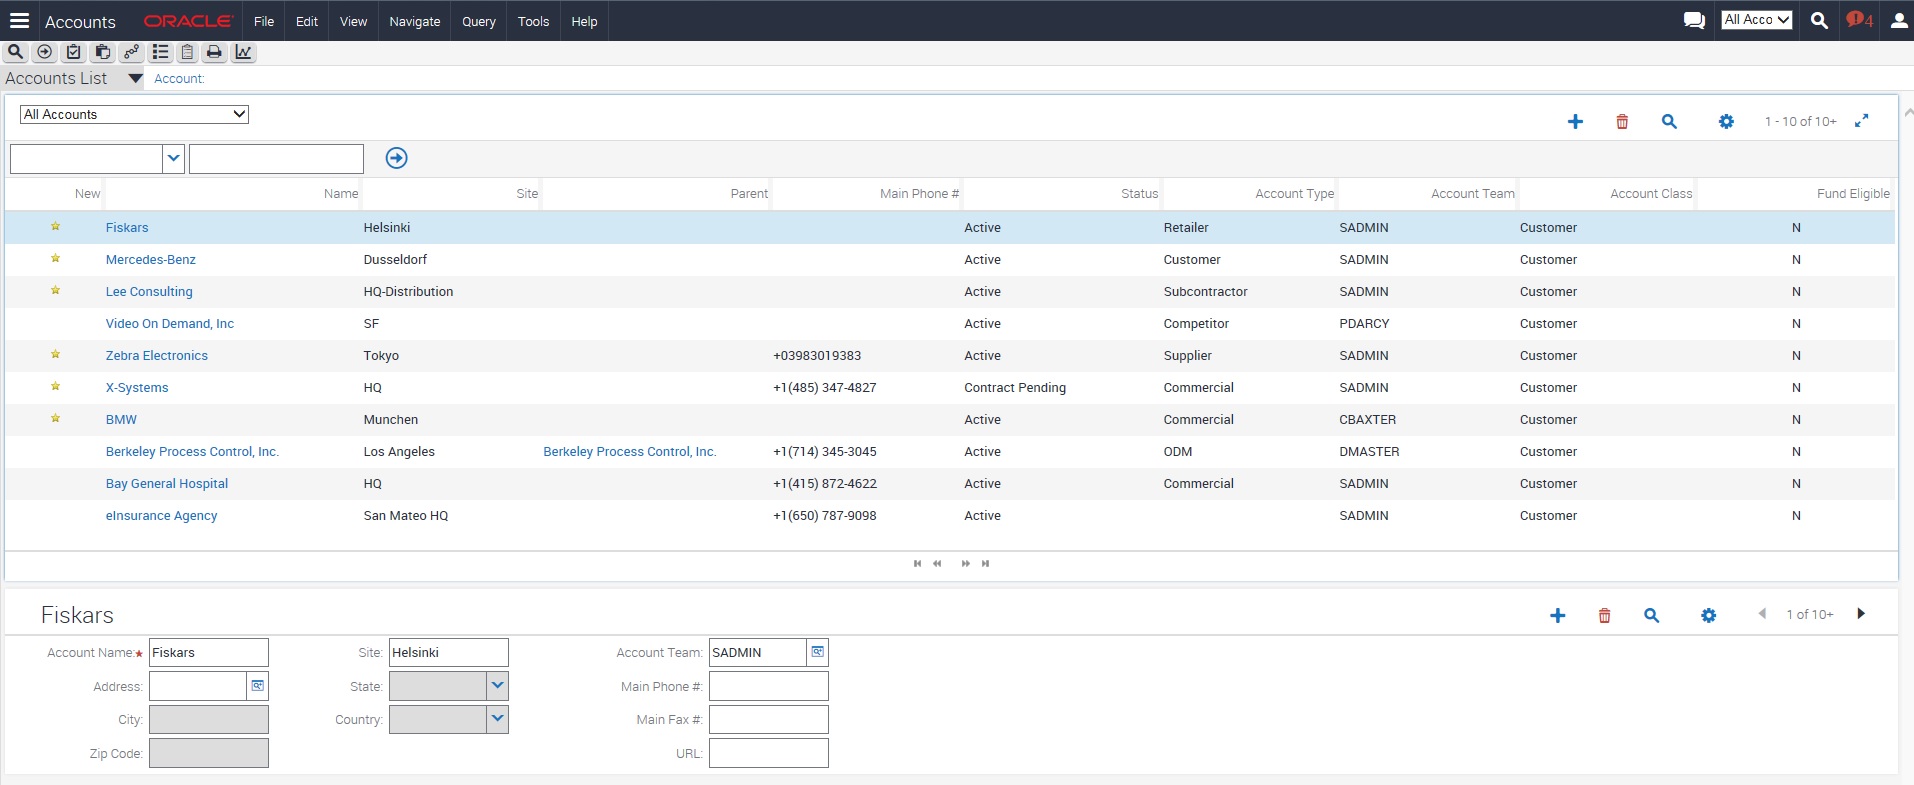This screenshot has height=785, width=1914.
Task: Add new record with form plus icon
Action: pyautogui.click(x=1557, y=615)
